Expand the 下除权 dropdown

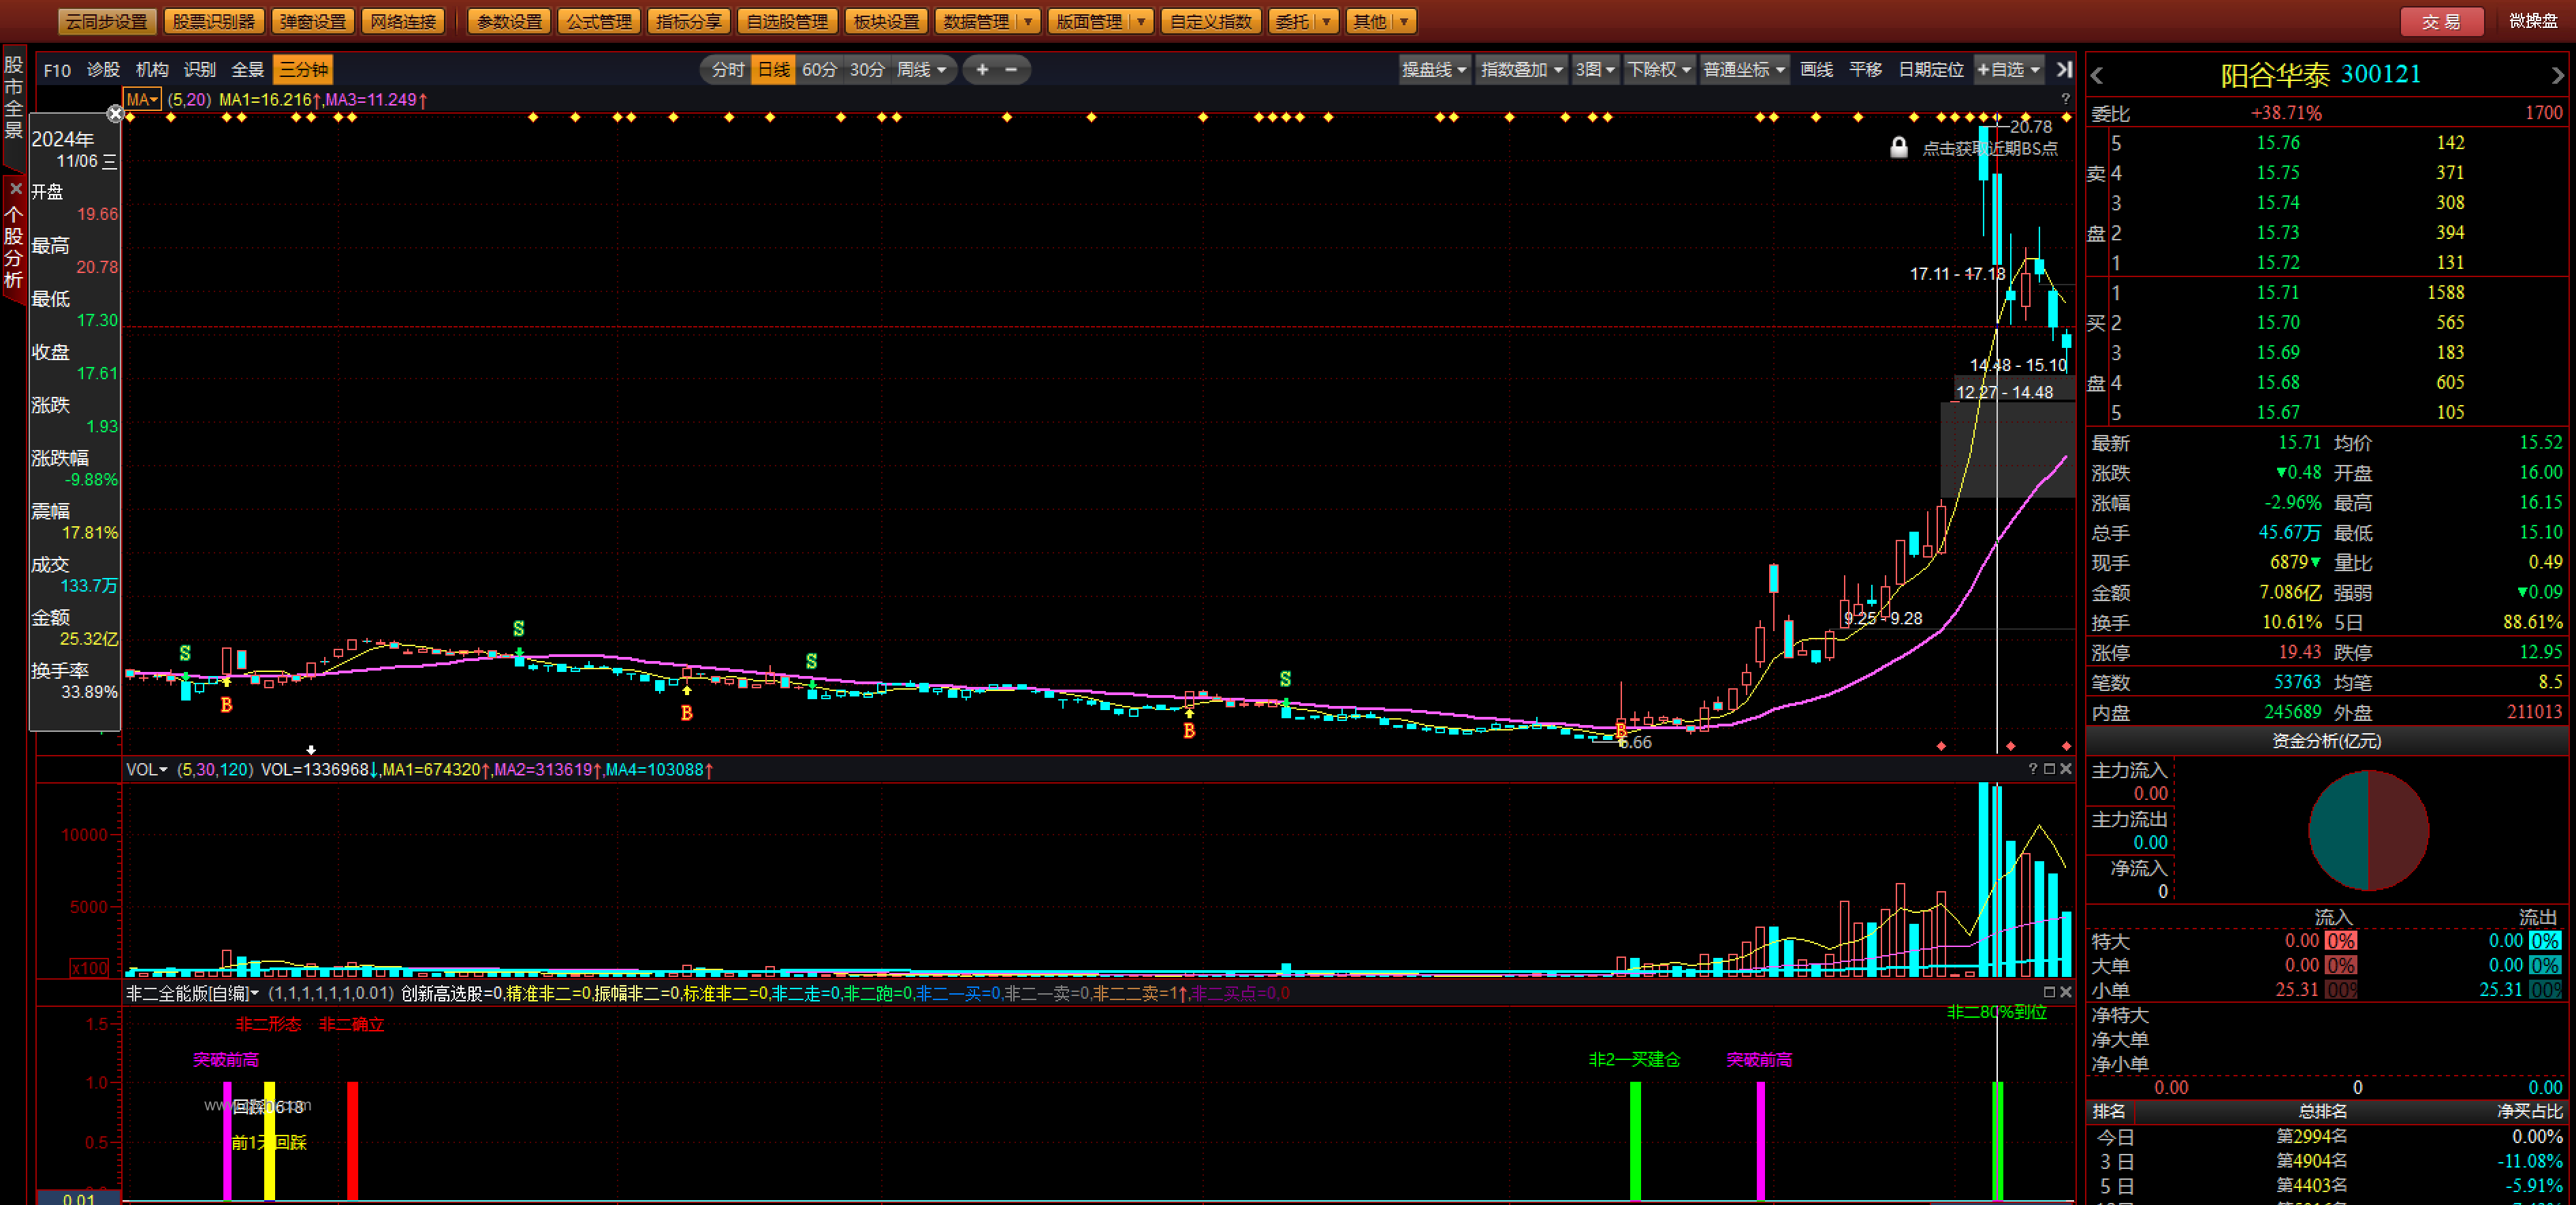pyautogui.click(x=1659, y=70)
